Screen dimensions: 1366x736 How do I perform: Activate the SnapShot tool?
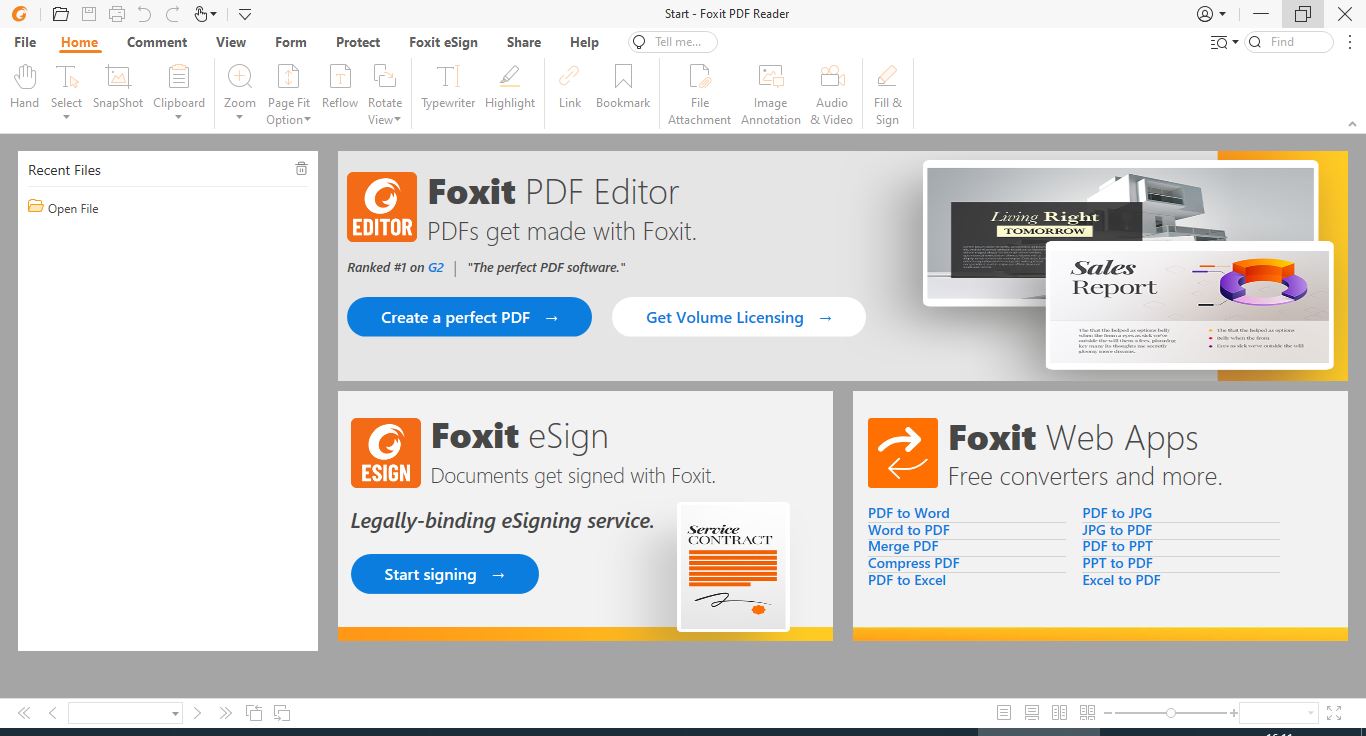tap(118, 86)
